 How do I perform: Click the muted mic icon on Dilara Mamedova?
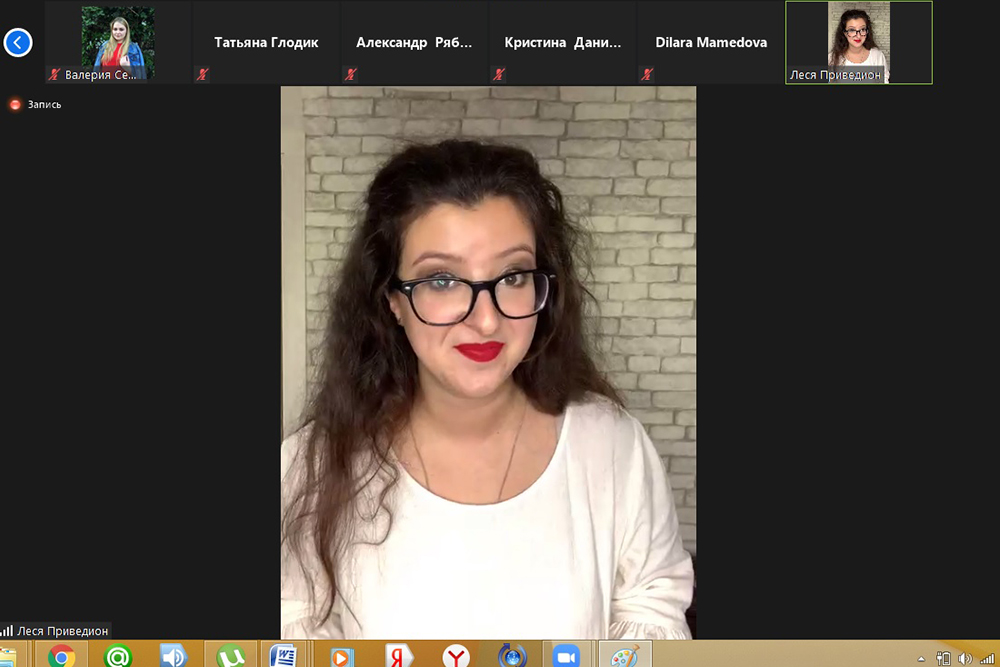point(647,74)
